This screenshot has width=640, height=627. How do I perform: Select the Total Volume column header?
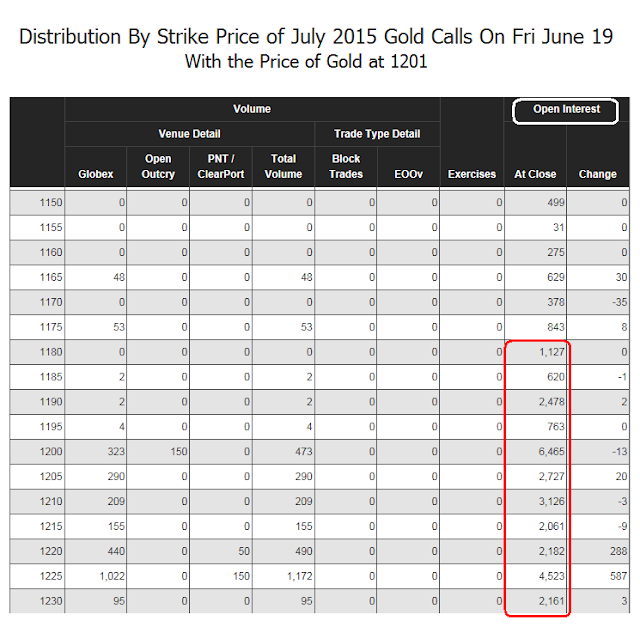(x=284, y=166)
